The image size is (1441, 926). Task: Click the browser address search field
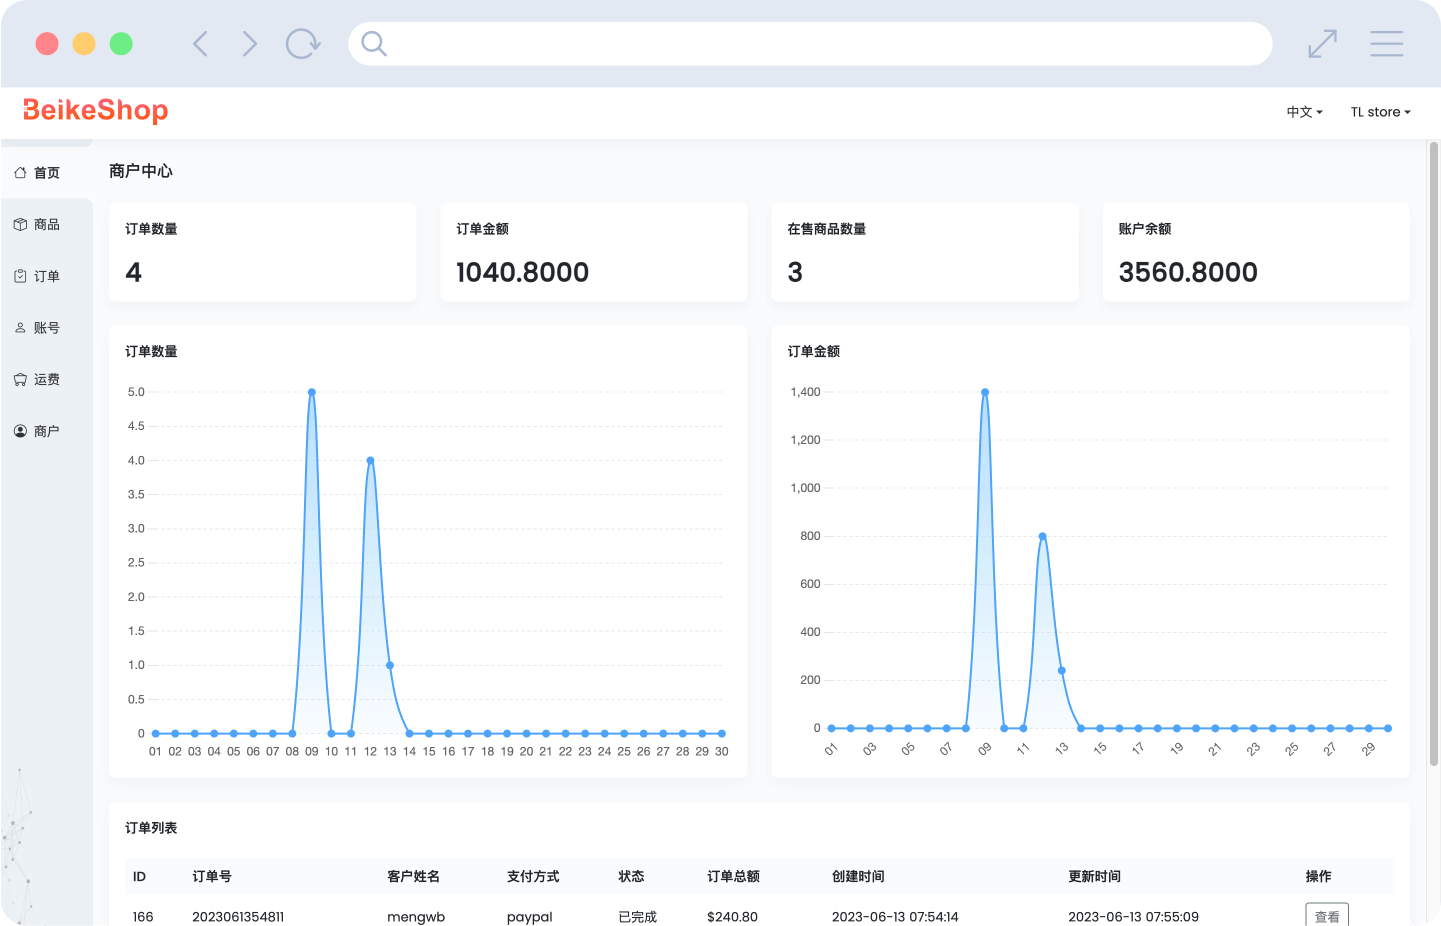click(810, 44)
